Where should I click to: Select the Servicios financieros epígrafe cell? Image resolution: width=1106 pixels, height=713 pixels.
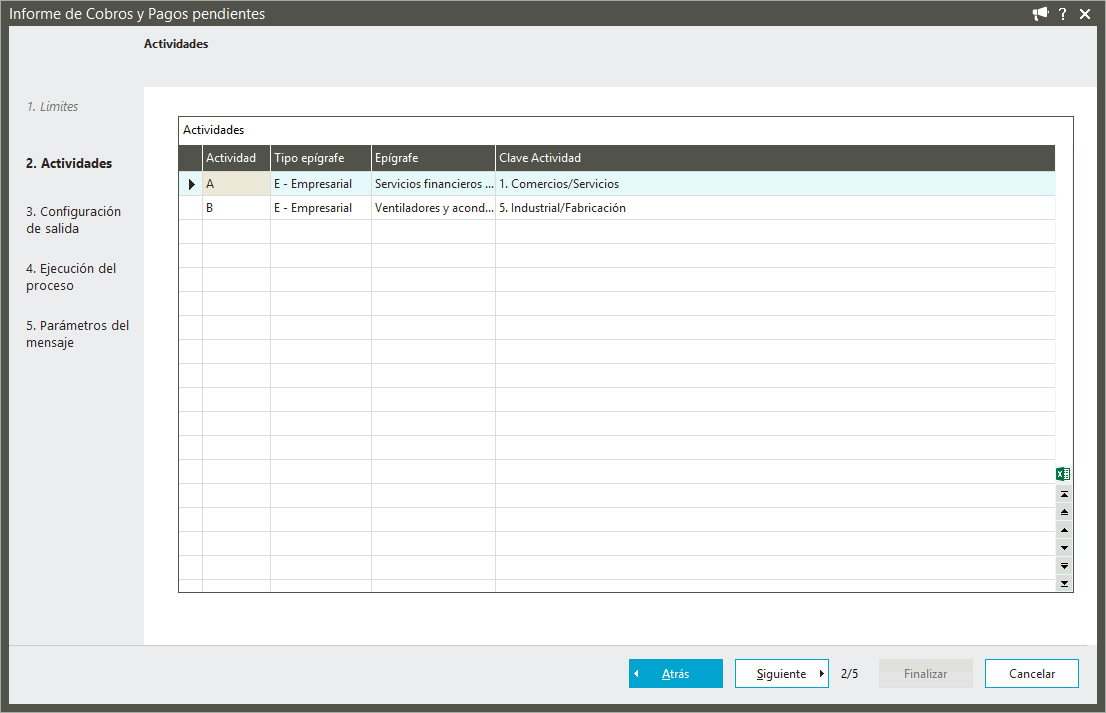click(x=433, y=184)
